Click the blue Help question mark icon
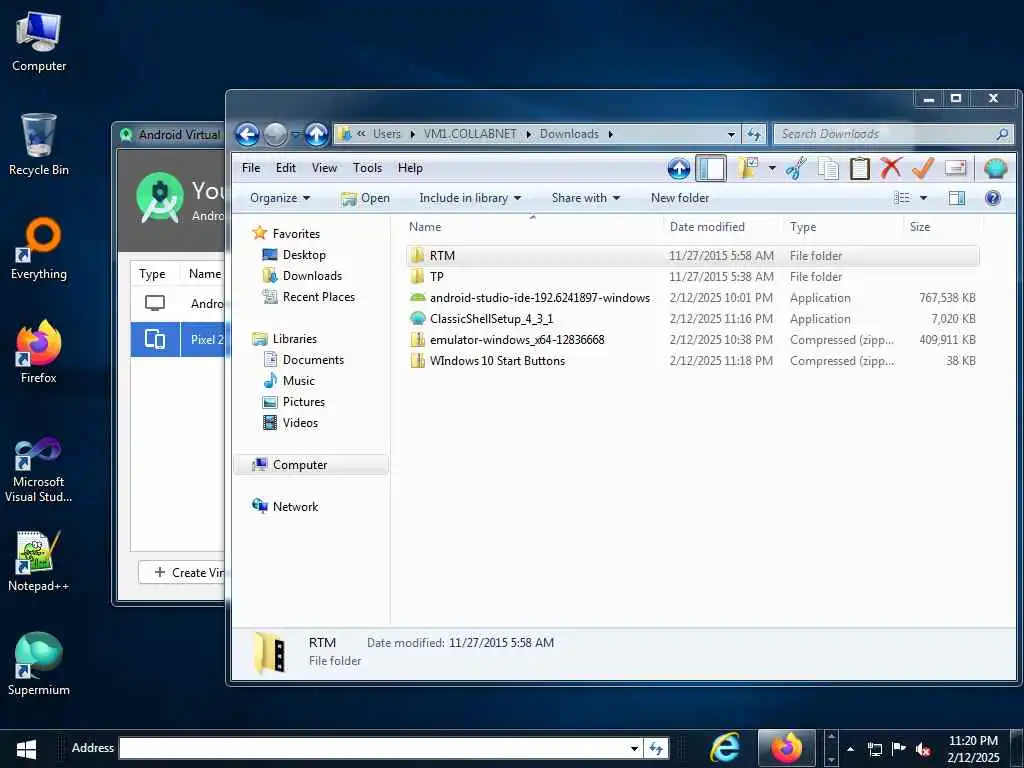Image resolution: width=1024 pixels, height=768 pixels. (993, 198)
